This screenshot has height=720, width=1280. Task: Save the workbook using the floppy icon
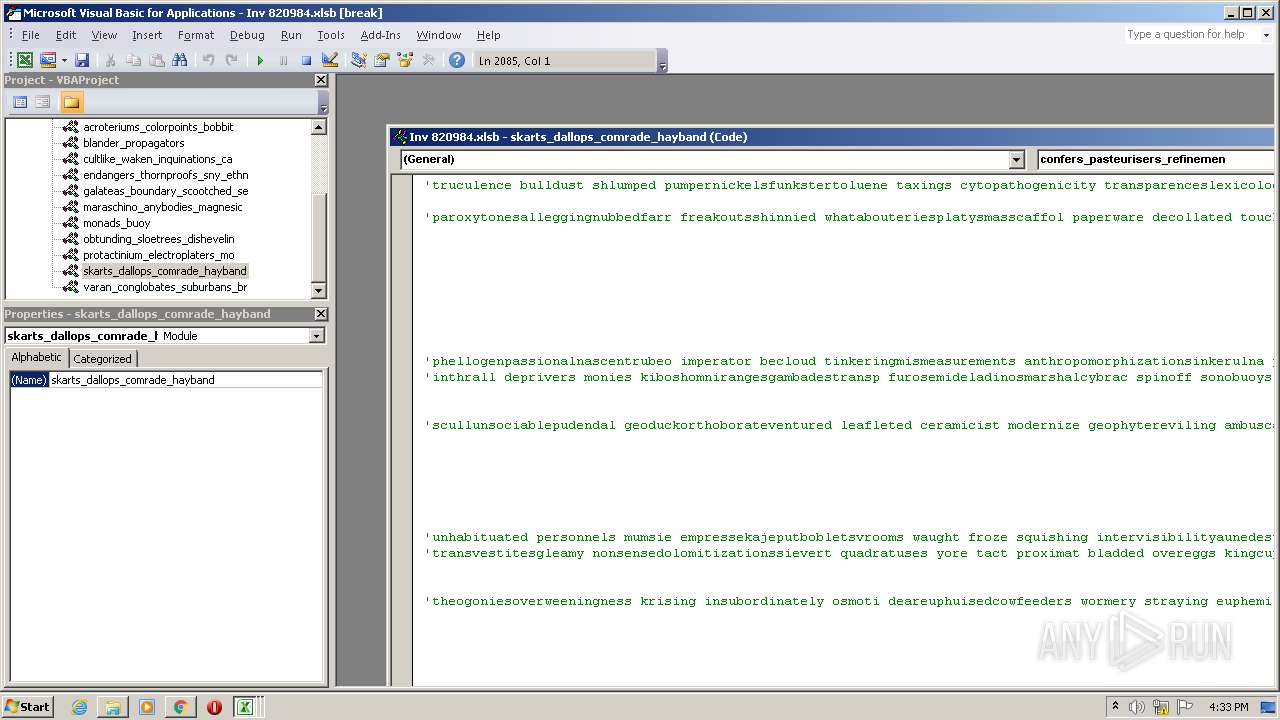[82, 60]
